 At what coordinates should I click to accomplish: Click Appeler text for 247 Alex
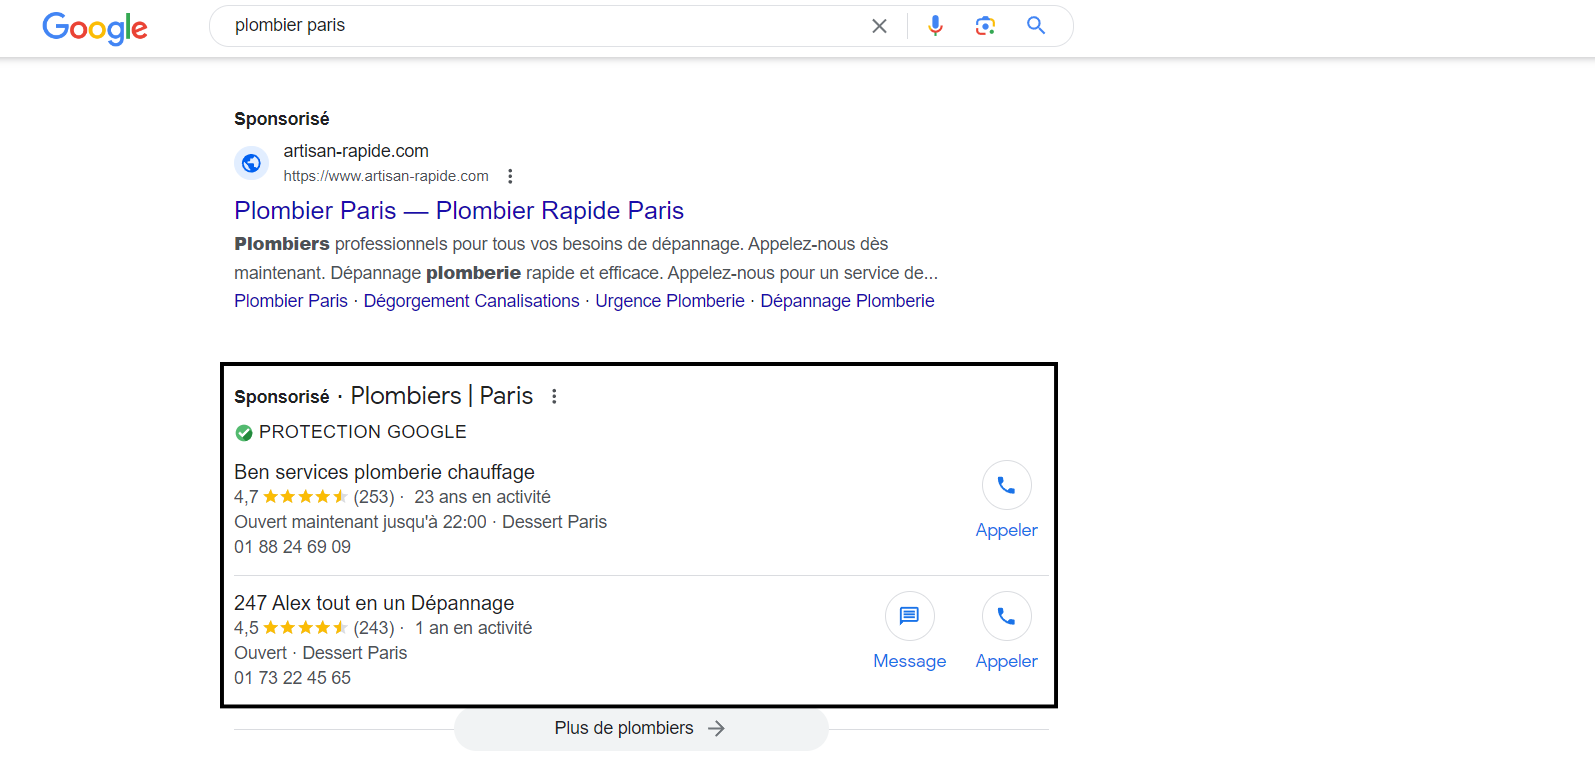click(x=1006, y=661)
